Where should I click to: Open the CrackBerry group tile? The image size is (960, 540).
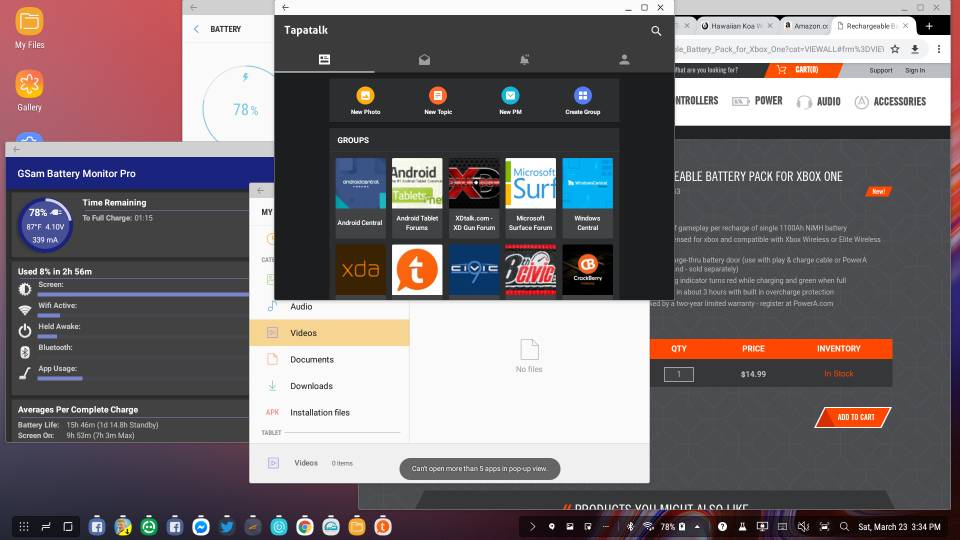[x=587, y=270]
